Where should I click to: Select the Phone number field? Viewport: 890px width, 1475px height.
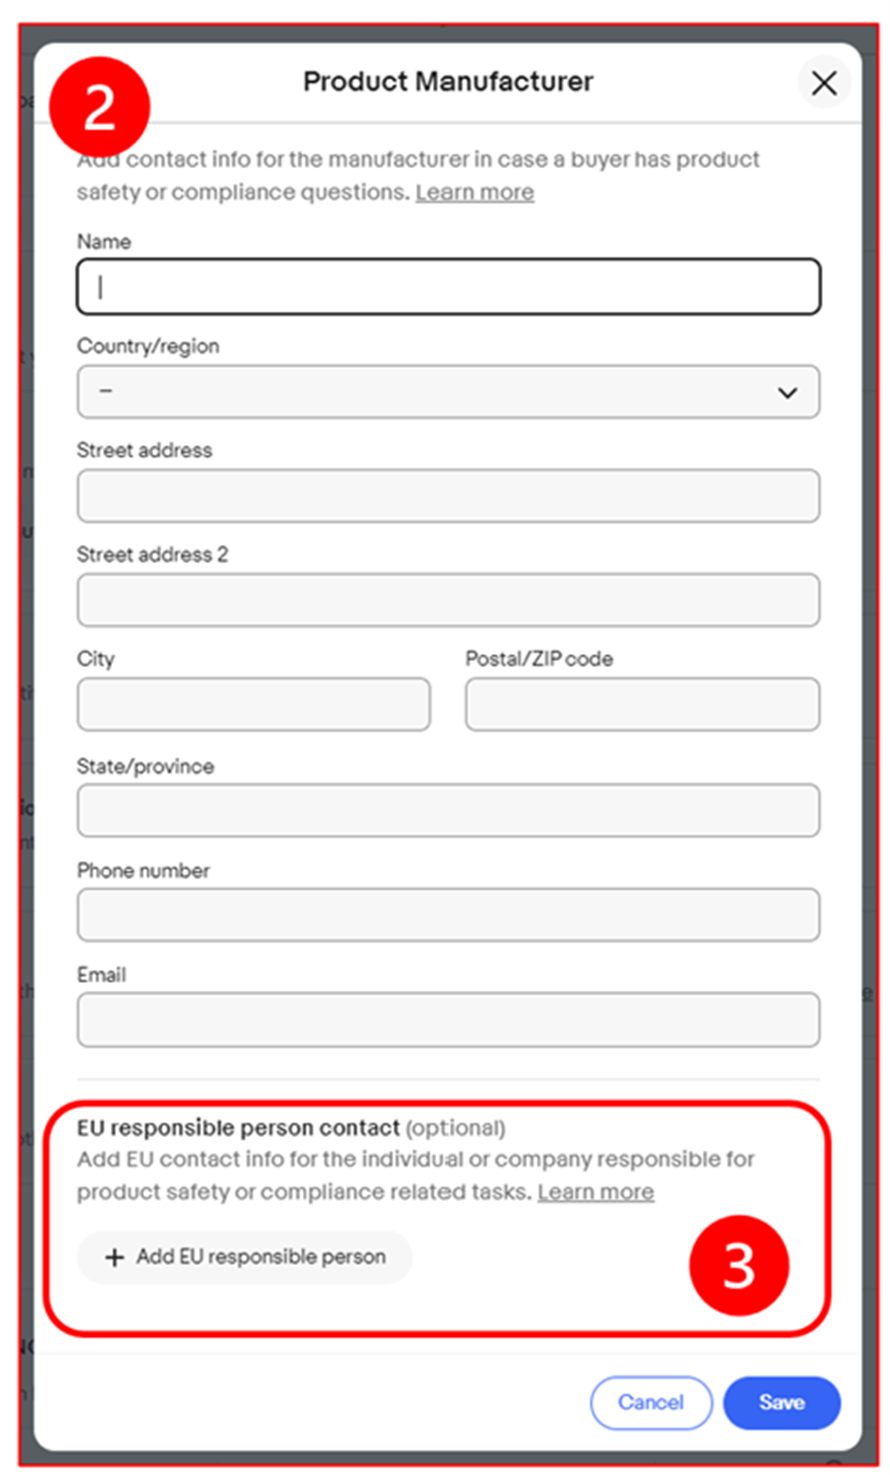(x=448, y=914)
